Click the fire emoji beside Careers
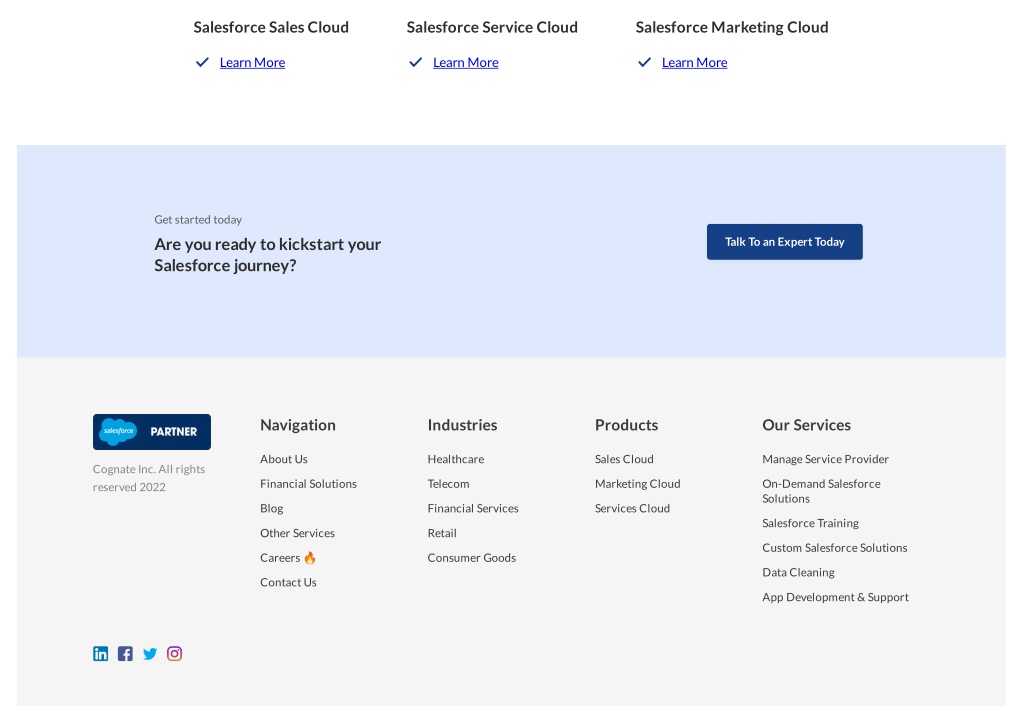 (310, 558)
